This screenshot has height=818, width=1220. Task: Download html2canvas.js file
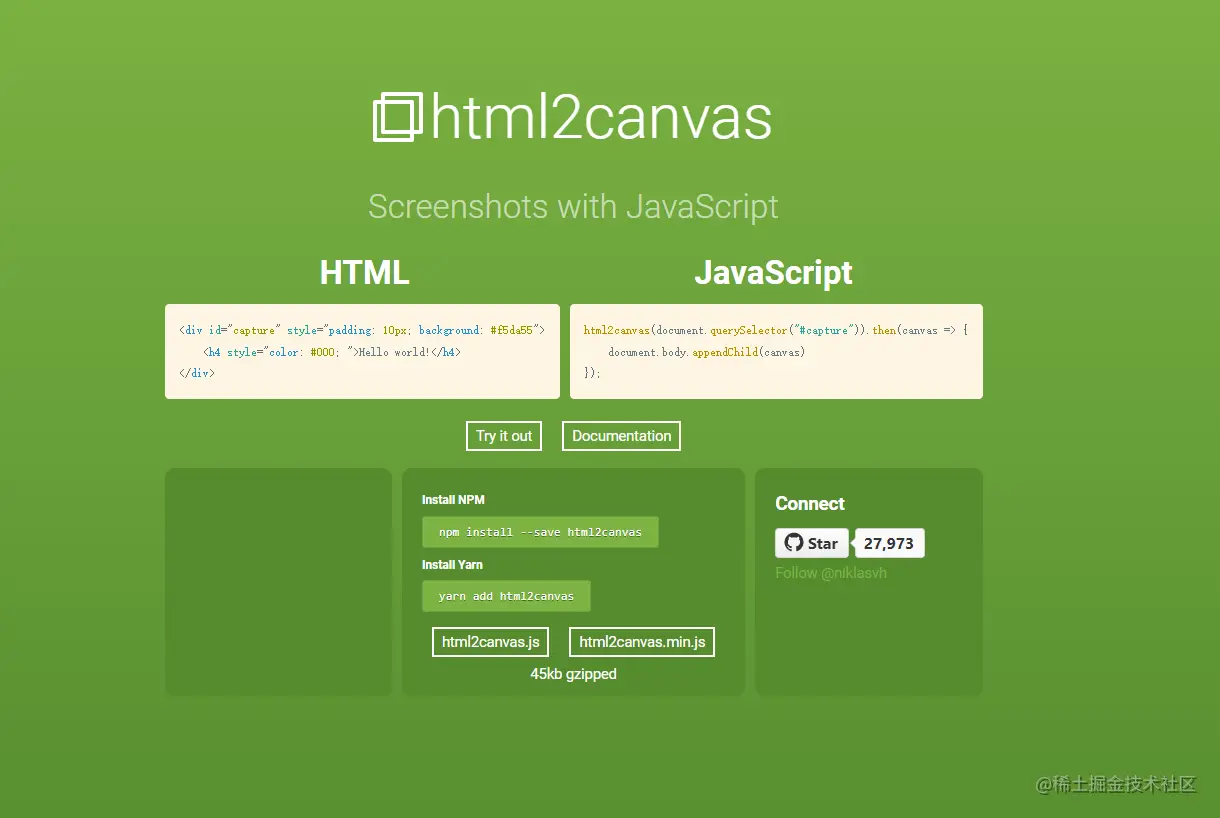tap(490, 642)
